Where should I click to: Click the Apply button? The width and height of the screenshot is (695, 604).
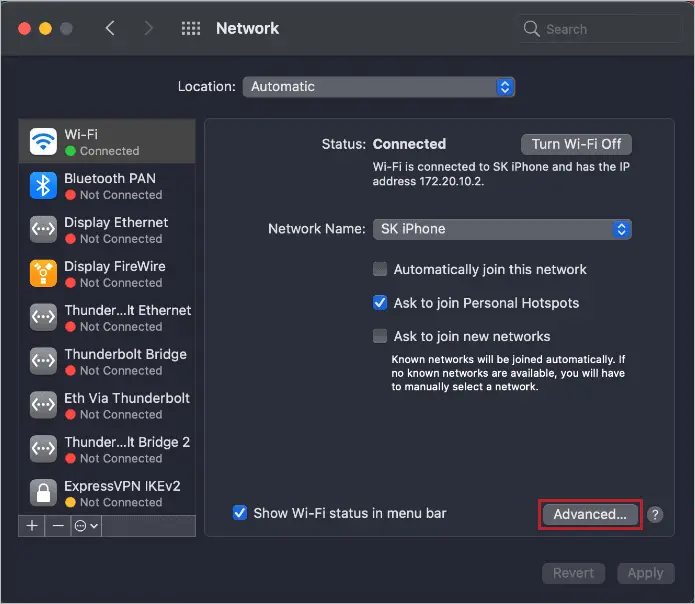[645, 573]
